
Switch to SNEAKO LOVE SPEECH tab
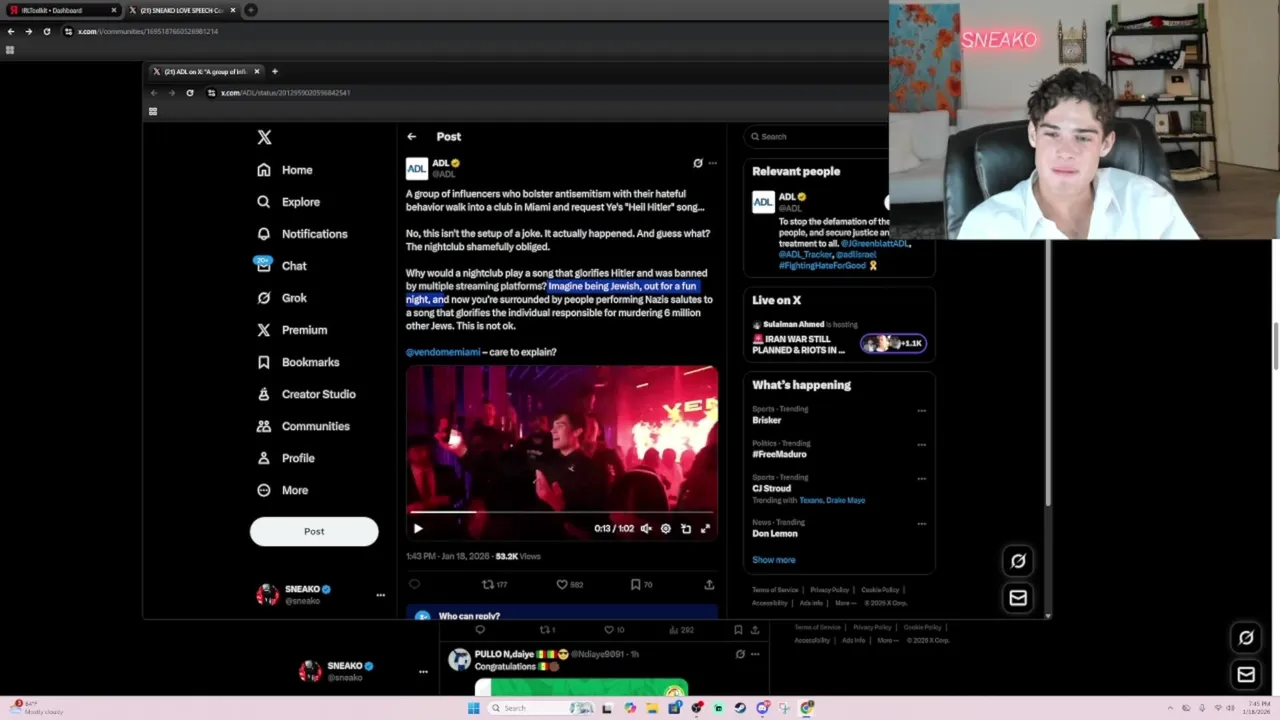click(x=181, y=10)
